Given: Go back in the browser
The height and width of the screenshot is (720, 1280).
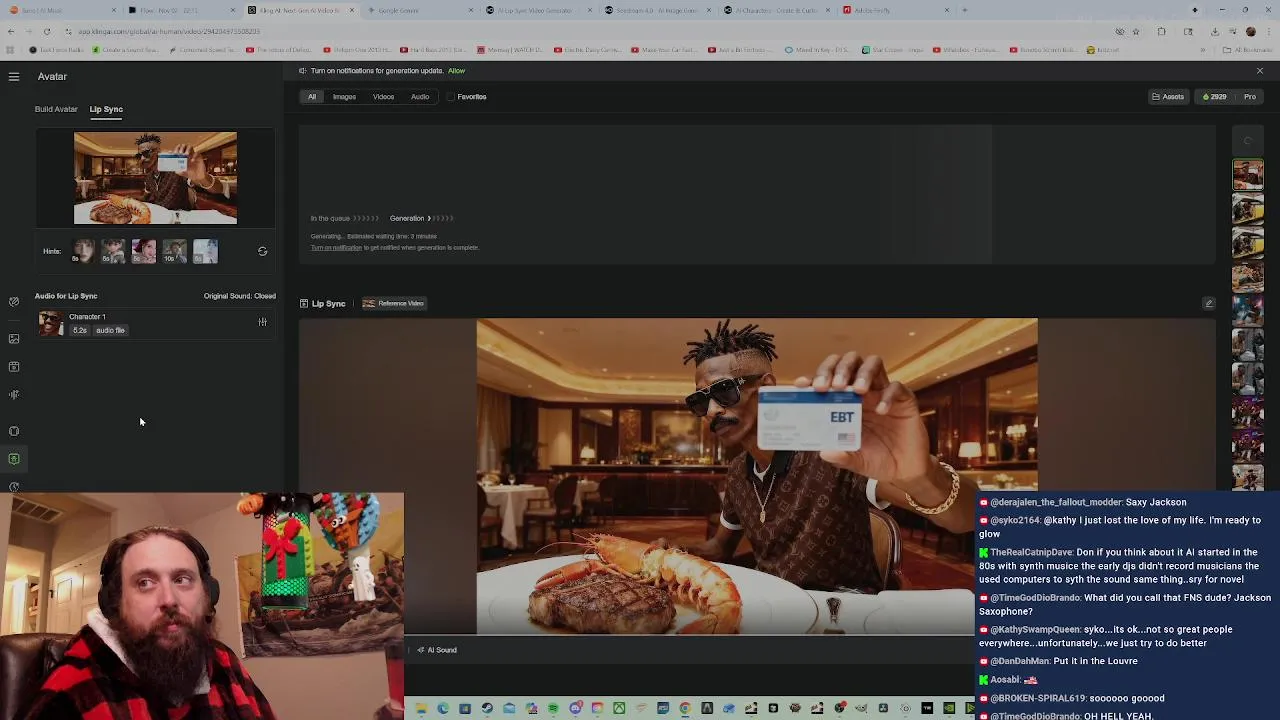Looking at the screenshot, I should (x=11, y=31).
